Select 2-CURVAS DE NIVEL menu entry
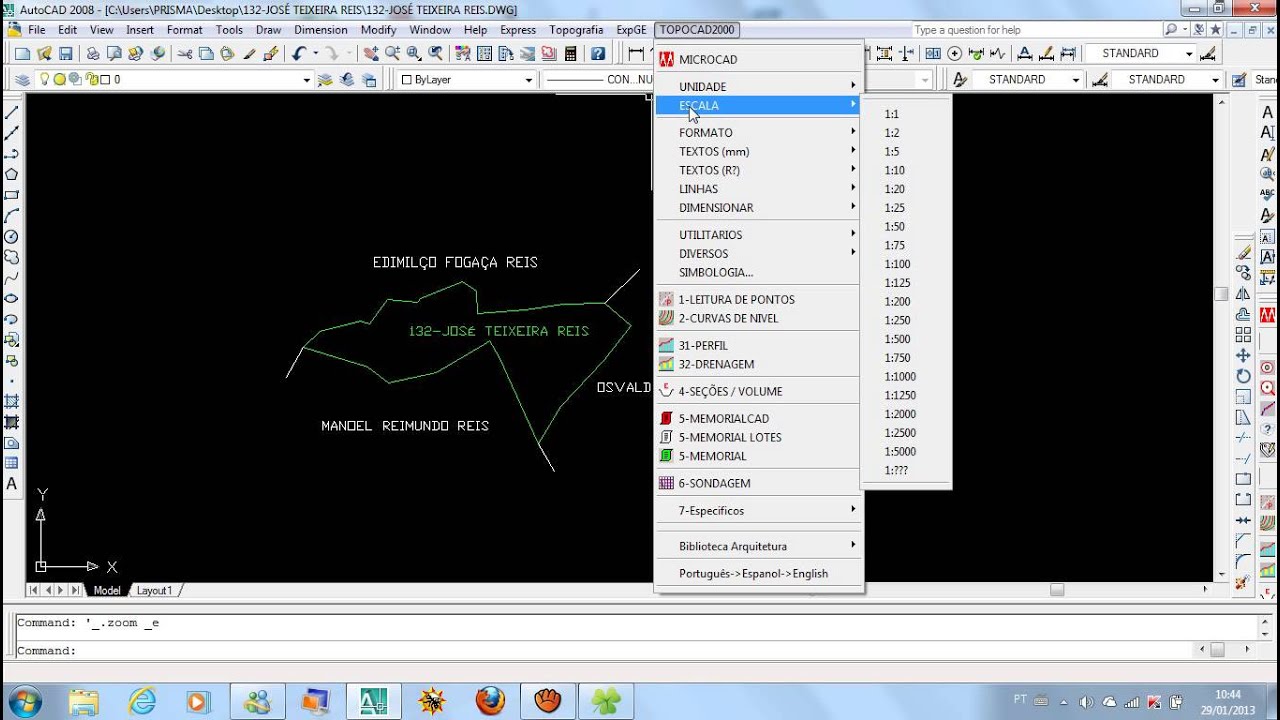Viewport: 1280px width, 720px height. click(x=759, y=319)
